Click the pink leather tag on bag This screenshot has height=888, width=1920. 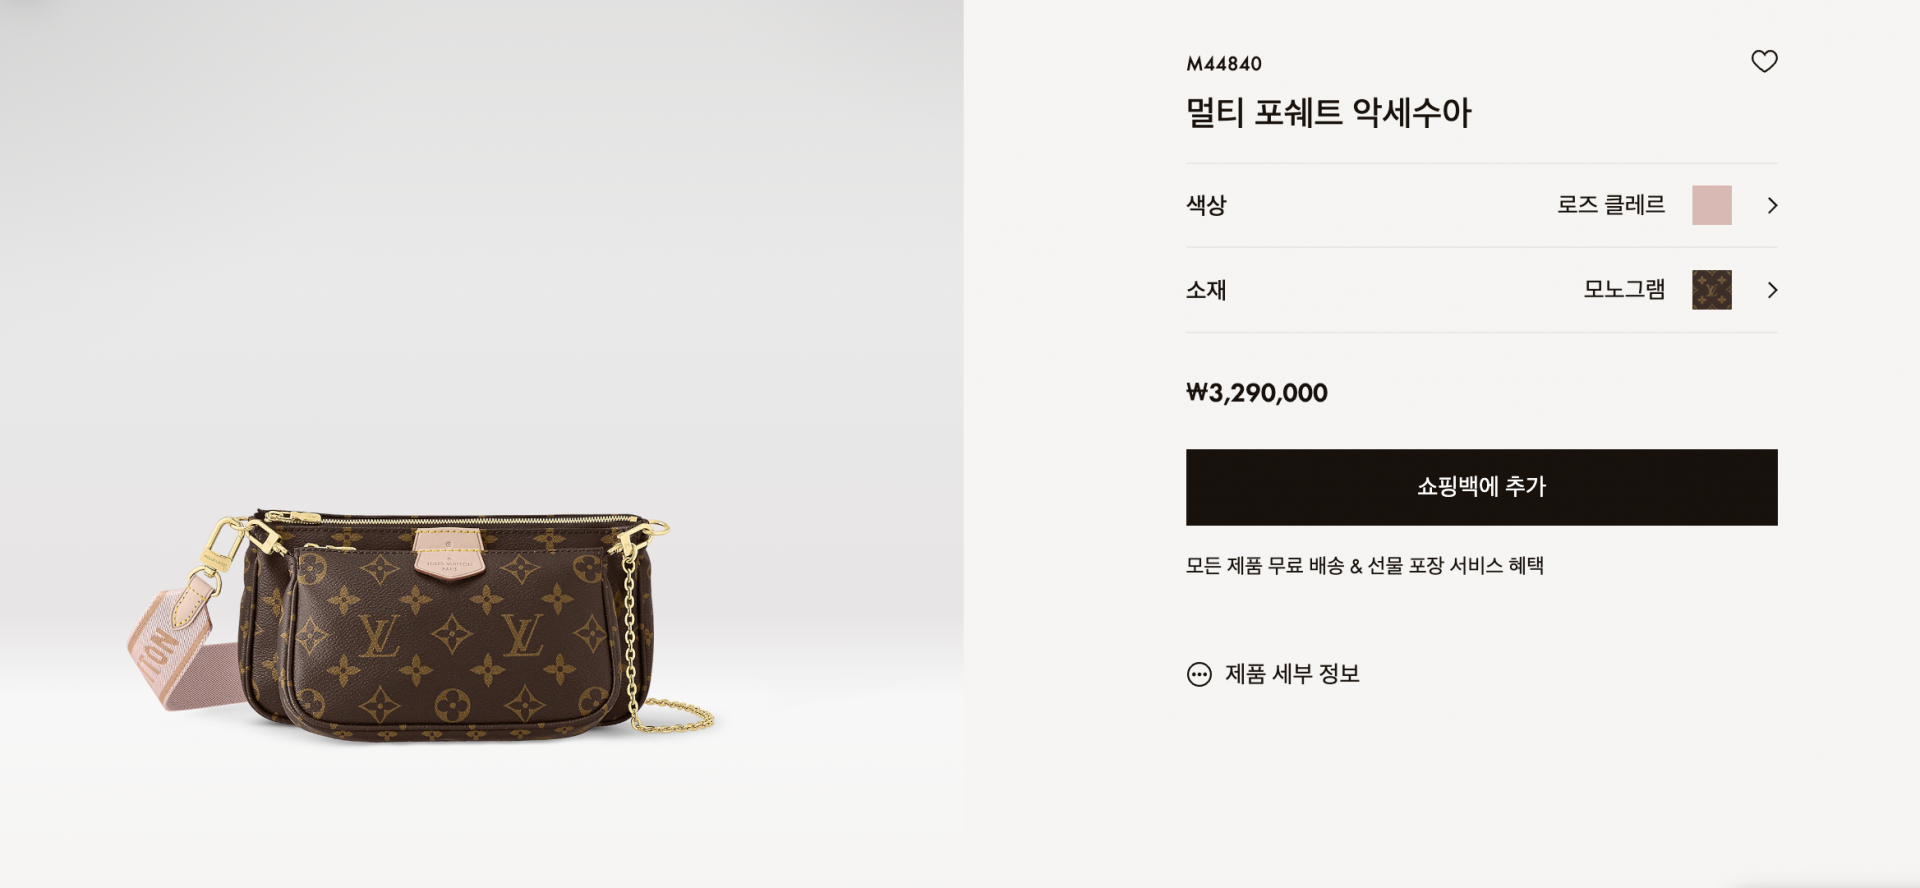coord(449,556)
